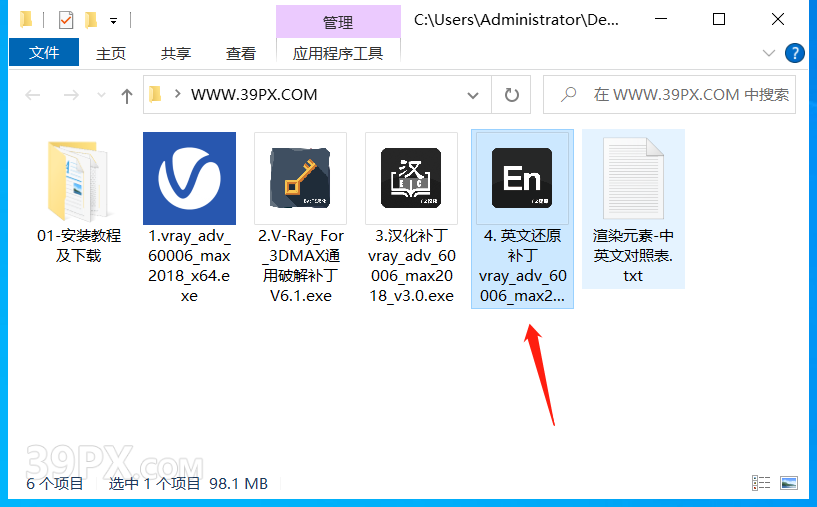Click the 管理 contextual tab header
Image resolution: width=817 pixels, height=507 pixels.
pos(338,22)
